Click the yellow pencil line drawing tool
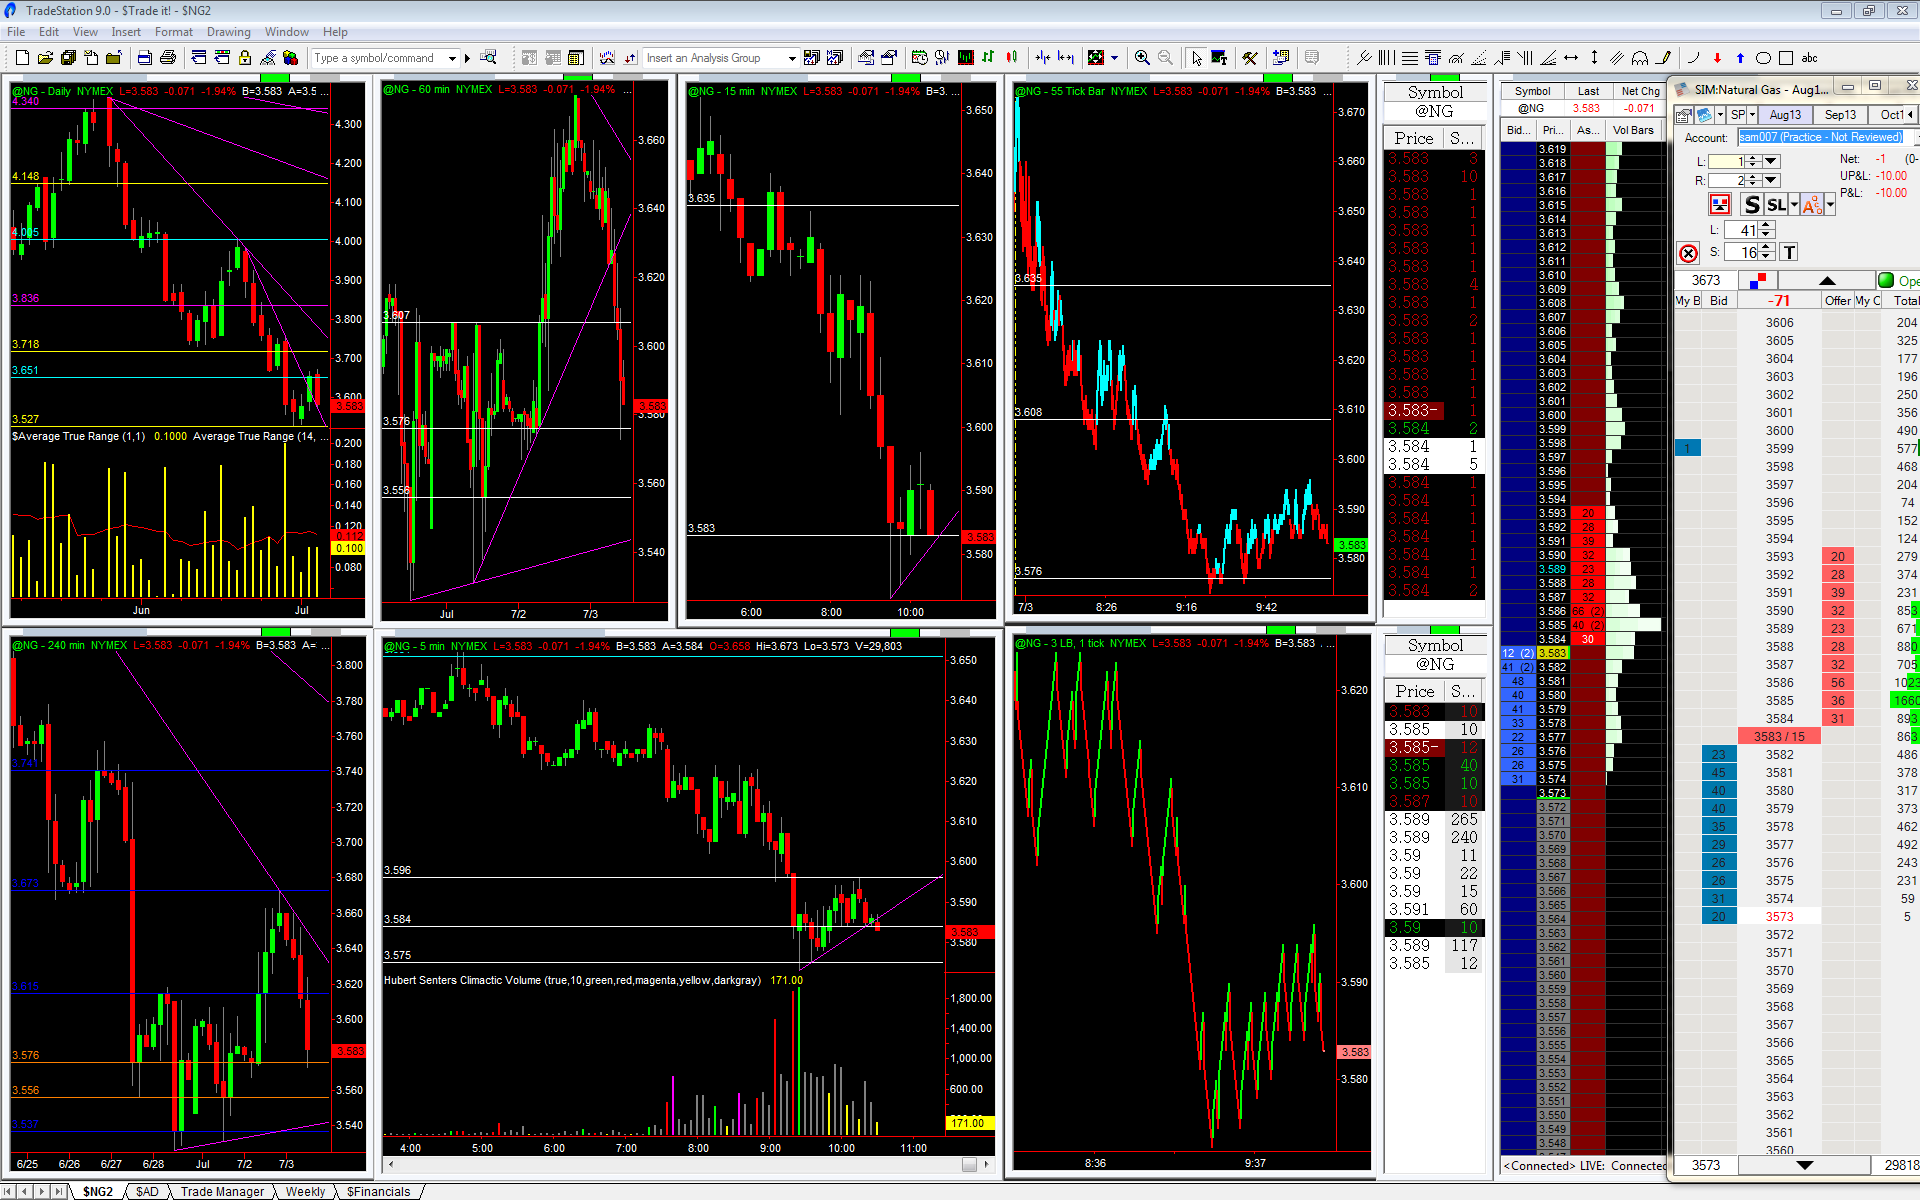The width and height of the screenshot is (1920, 1200). coord(1663,58)
